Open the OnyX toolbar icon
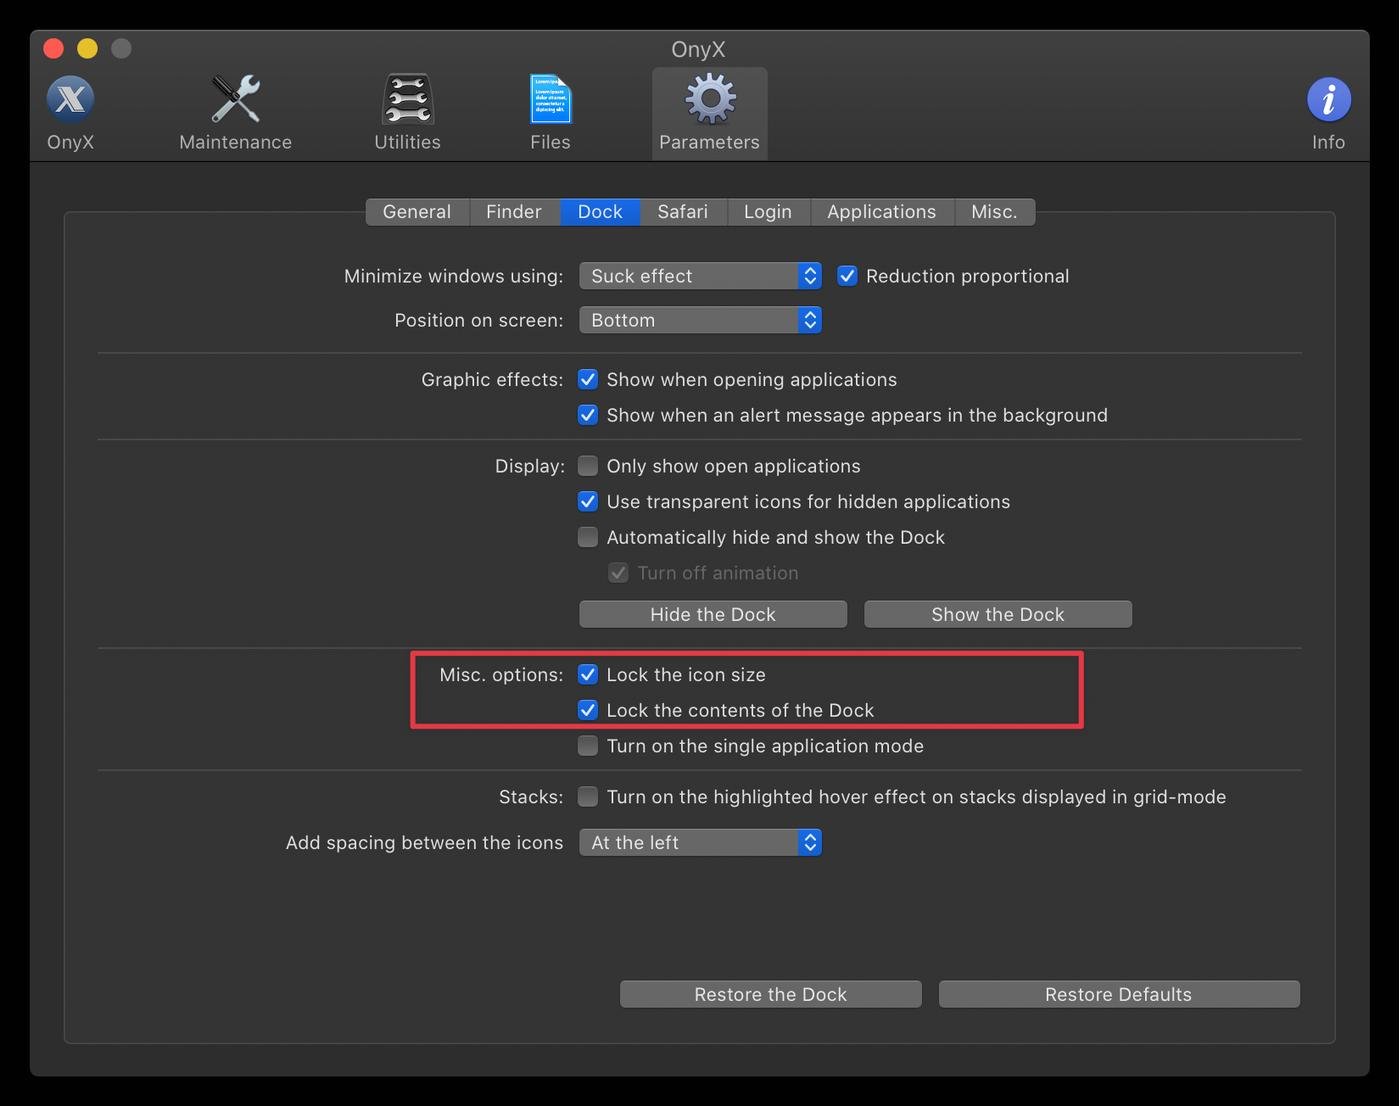The image size is (1400, 1106). (x=70, y=100)
